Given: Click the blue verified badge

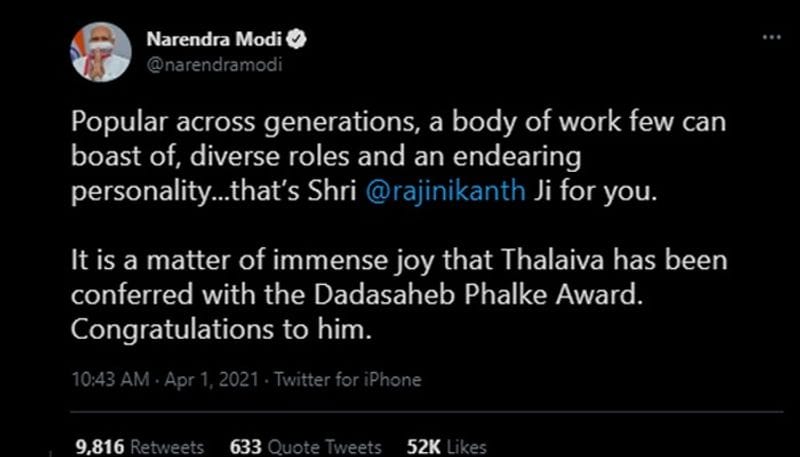Looking at the screenshot, I should click(x=297, y=40).
